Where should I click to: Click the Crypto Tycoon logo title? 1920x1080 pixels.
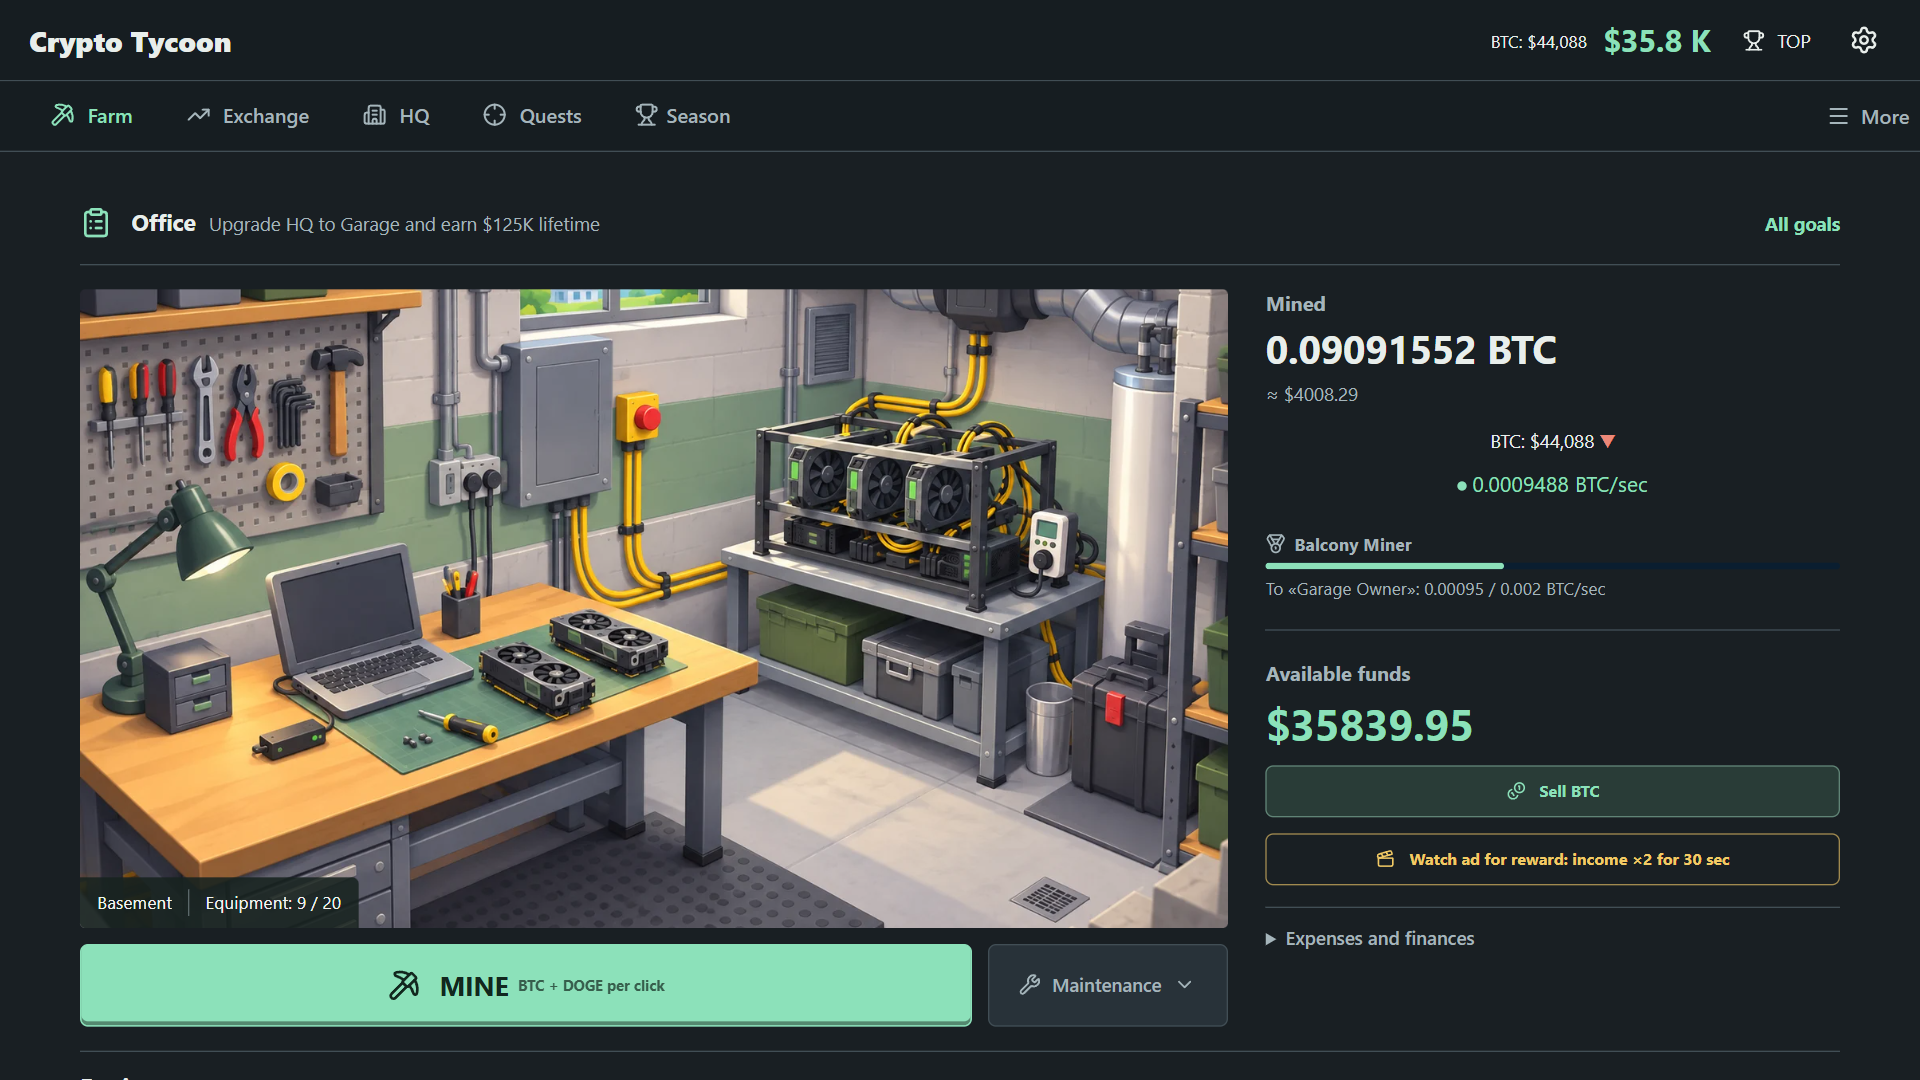(x=130, y=42)
